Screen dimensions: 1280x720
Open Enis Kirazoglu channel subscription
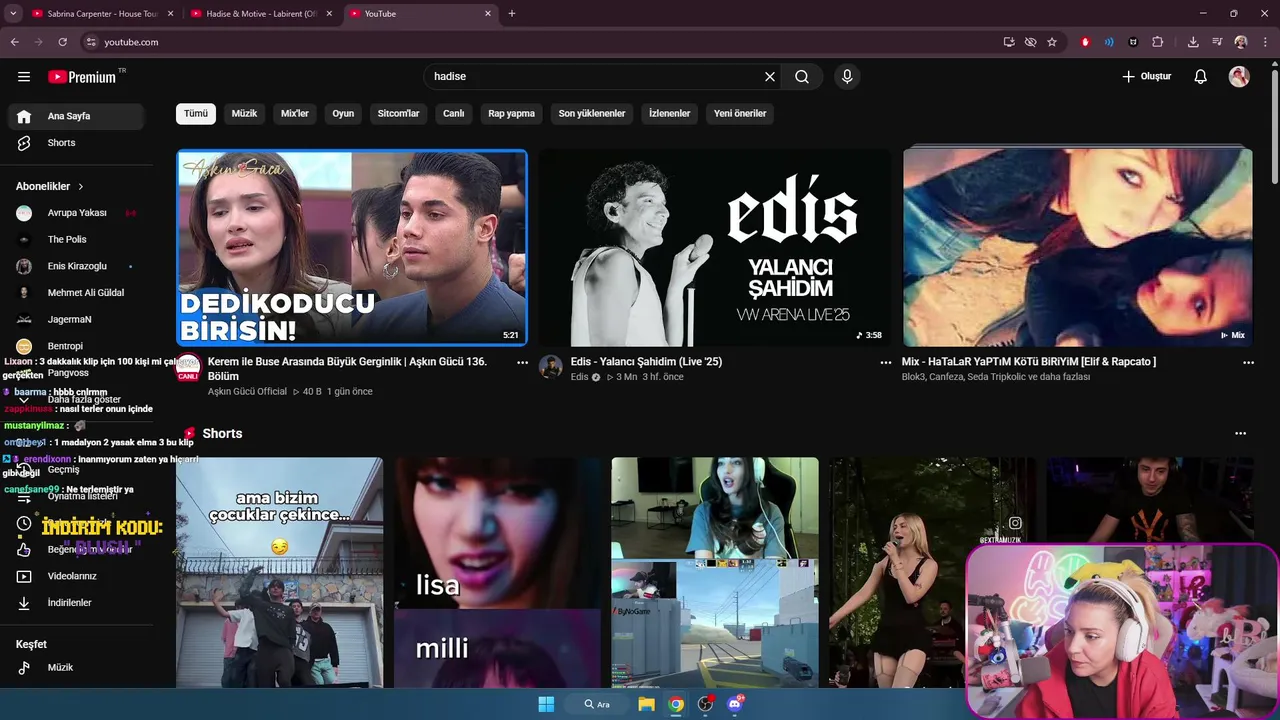click(76, 266)
